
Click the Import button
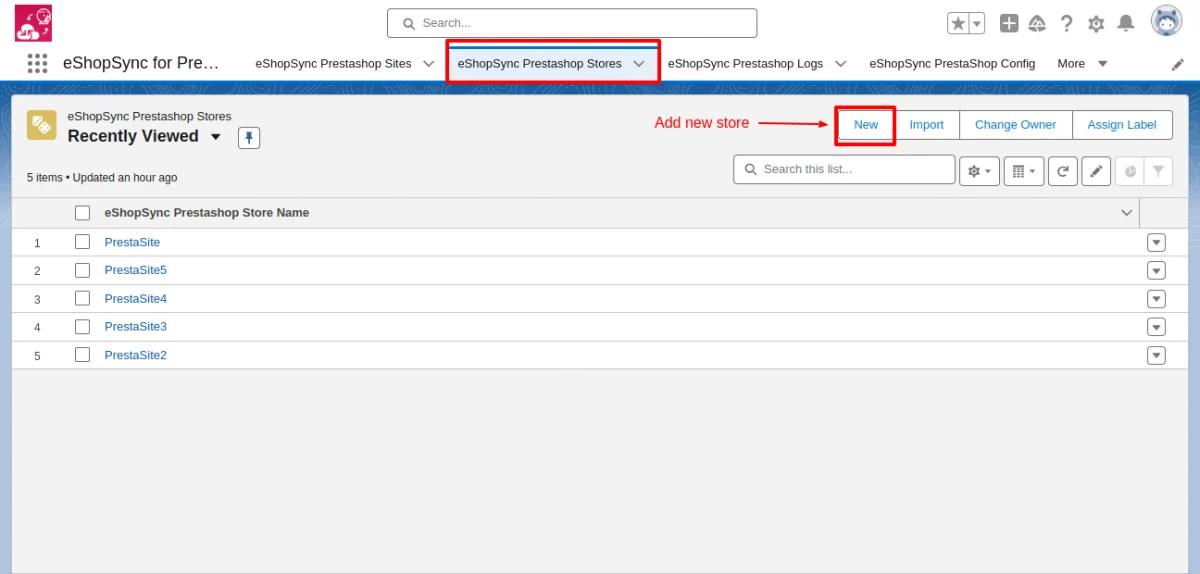tap(927, 125)
